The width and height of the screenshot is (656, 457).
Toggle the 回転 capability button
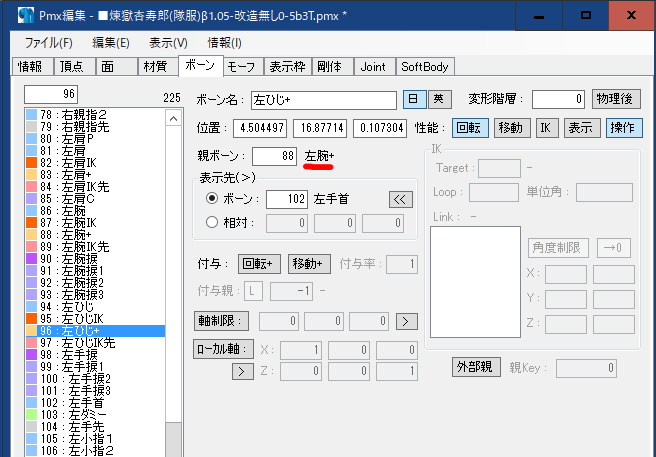tap(470, 128)
